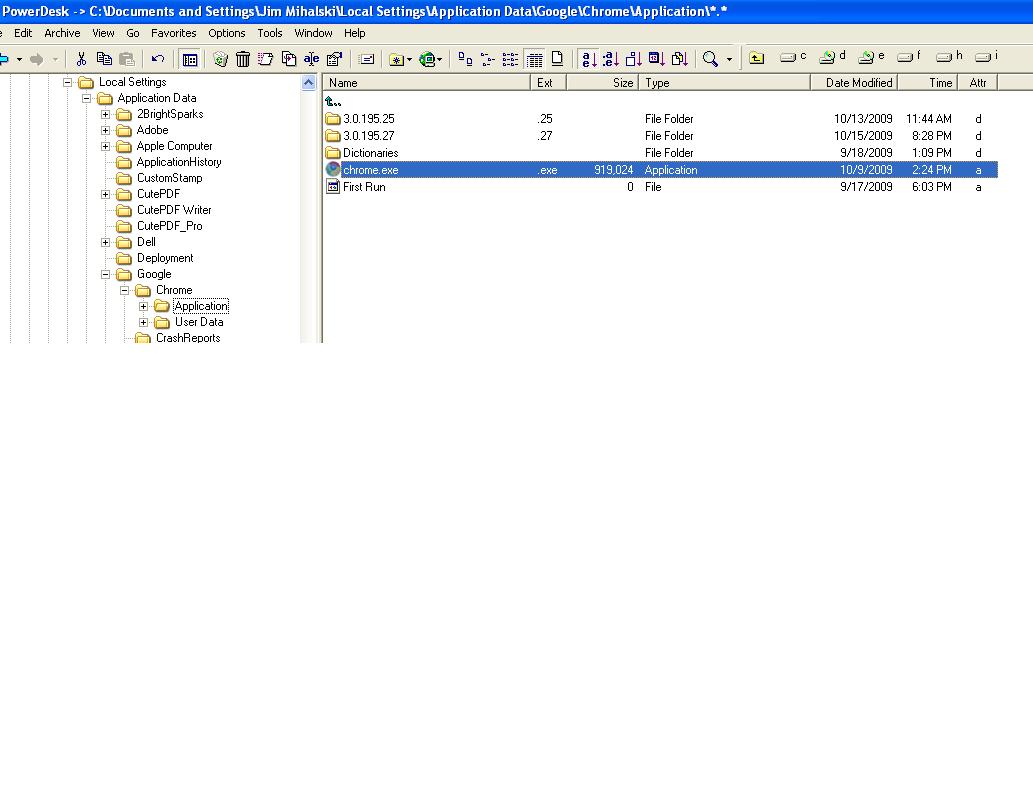This screenshot has height=786, width=1033.
Task: Expand the Adobe folder node
Action: (x=105, y=130)
